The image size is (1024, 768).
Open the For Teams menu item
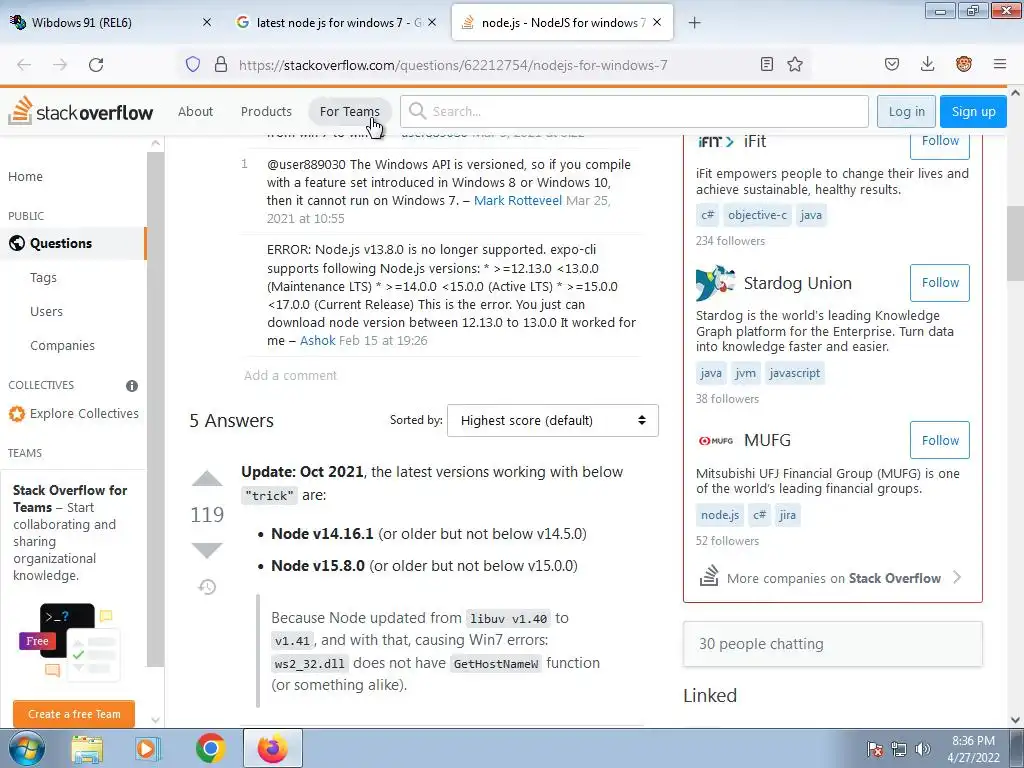coord(349,112)
